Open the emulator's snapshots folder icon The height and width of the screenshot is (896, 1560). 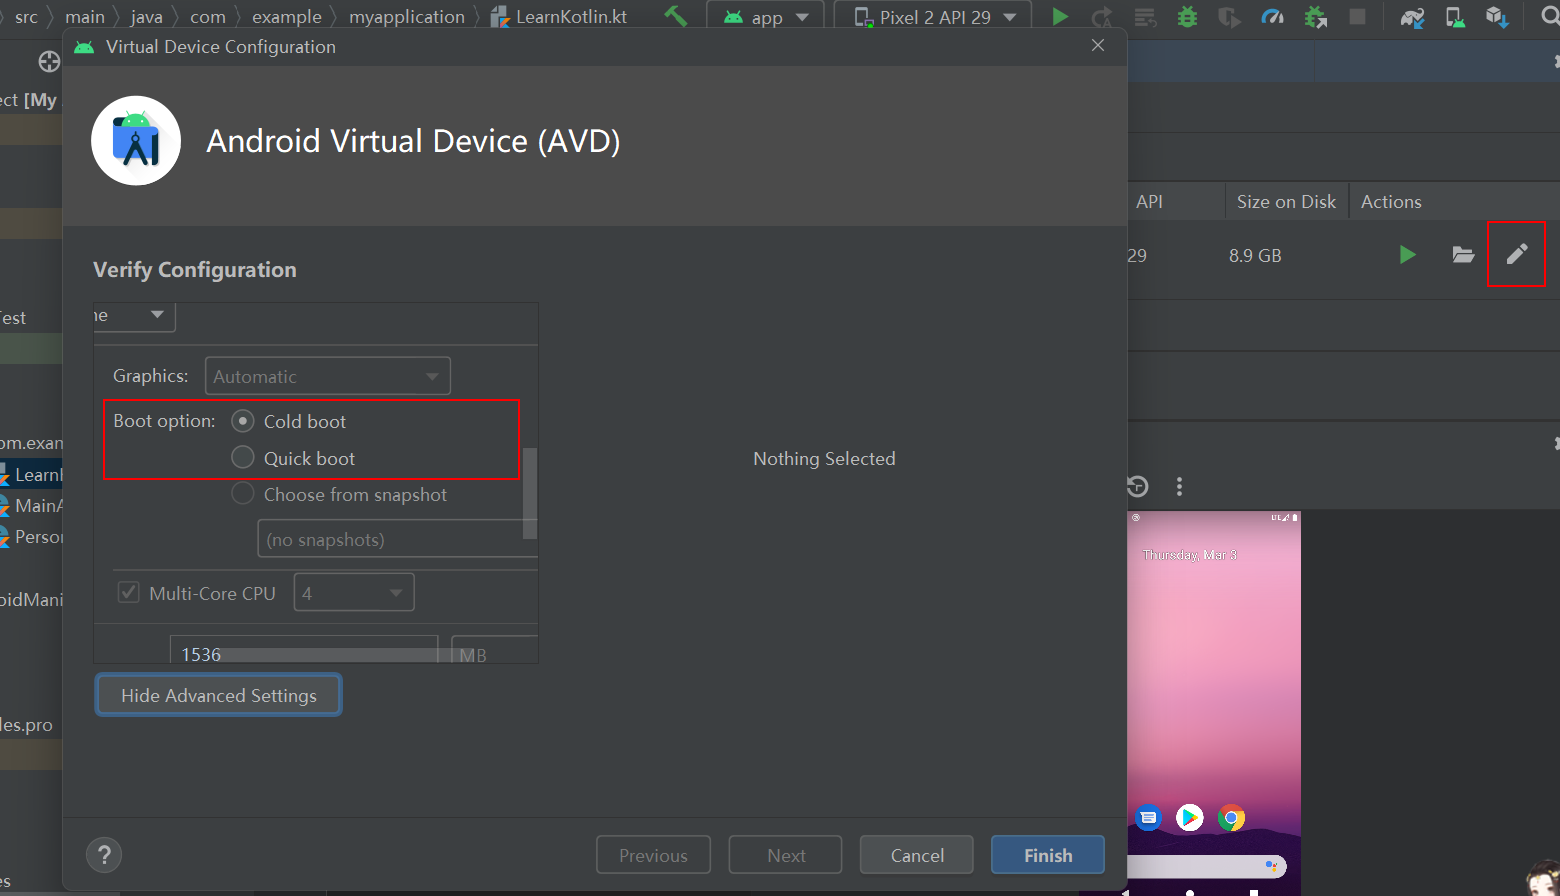(x=1463, y=254)
